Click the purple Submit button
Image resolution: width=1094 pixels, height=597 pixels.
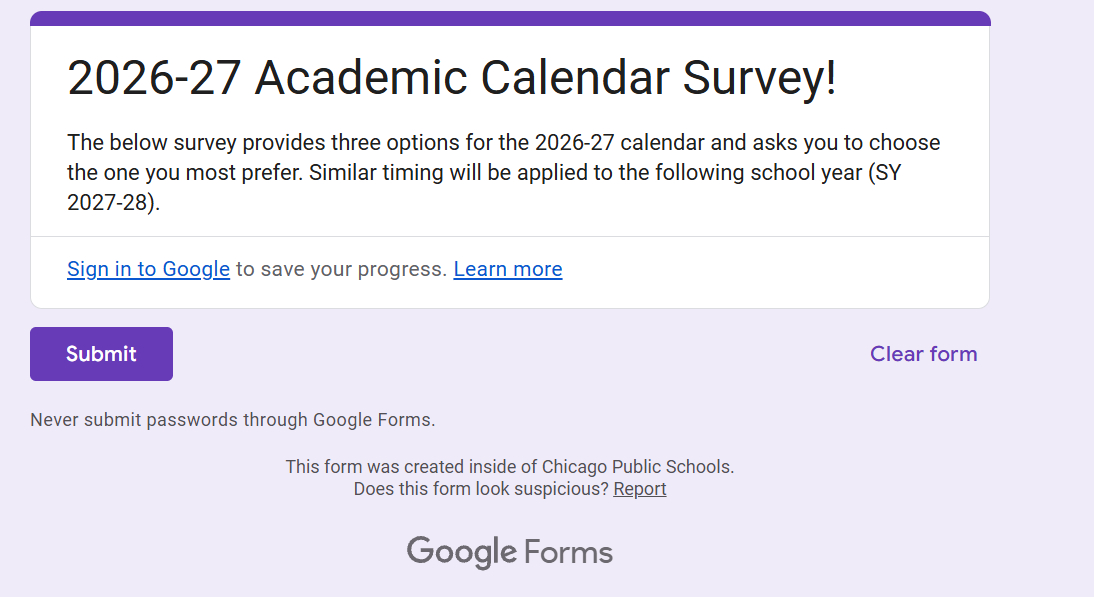click(x=101, y=354)
